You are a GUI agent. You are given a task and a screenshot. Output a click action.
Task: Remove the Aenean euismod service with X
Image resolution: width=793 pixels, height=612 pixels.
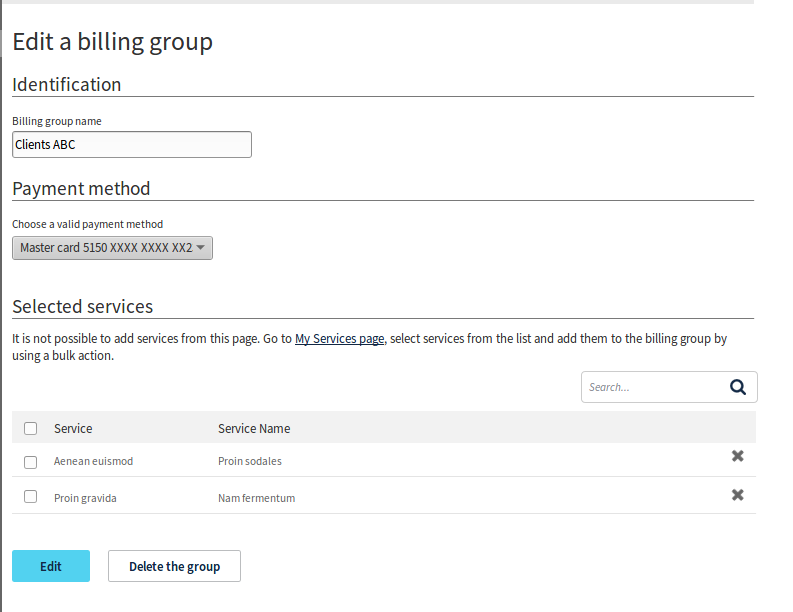coord(737,456)
